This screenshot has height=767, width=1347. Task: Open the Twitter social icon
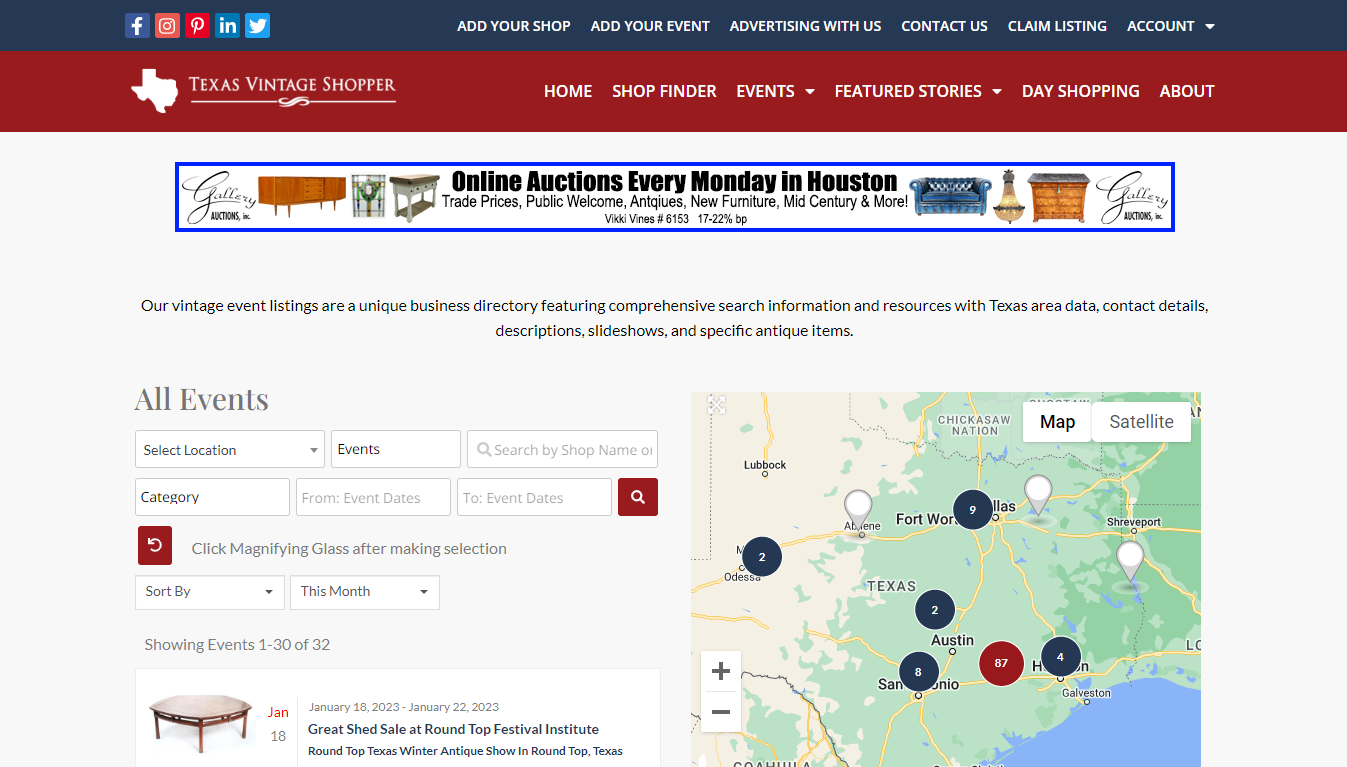[x=257, y=26]
